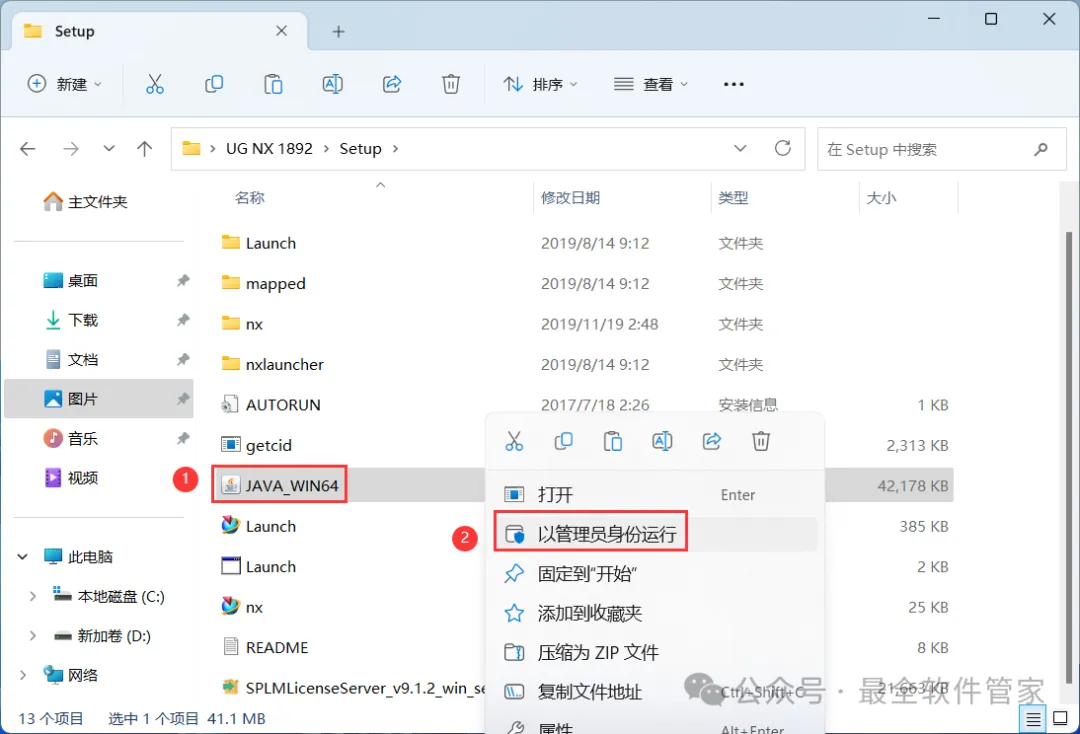Select the mapped folder

point(263,284)
